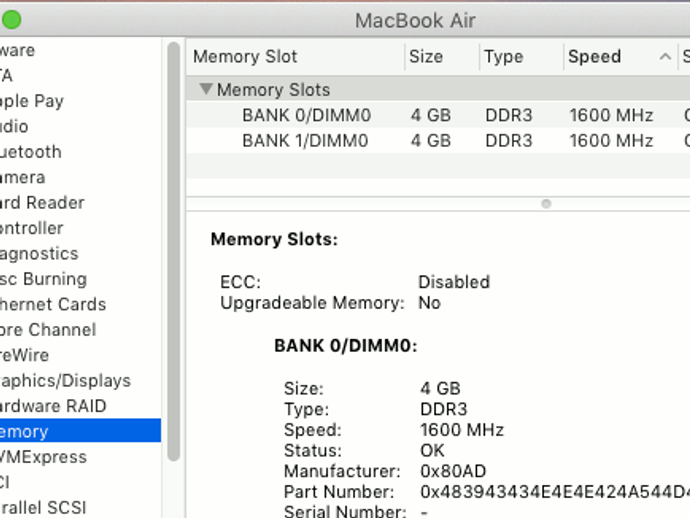Select Camera in sidebar
The height and width of the screenshot is (518, 690).
click(x=22, y=177)
